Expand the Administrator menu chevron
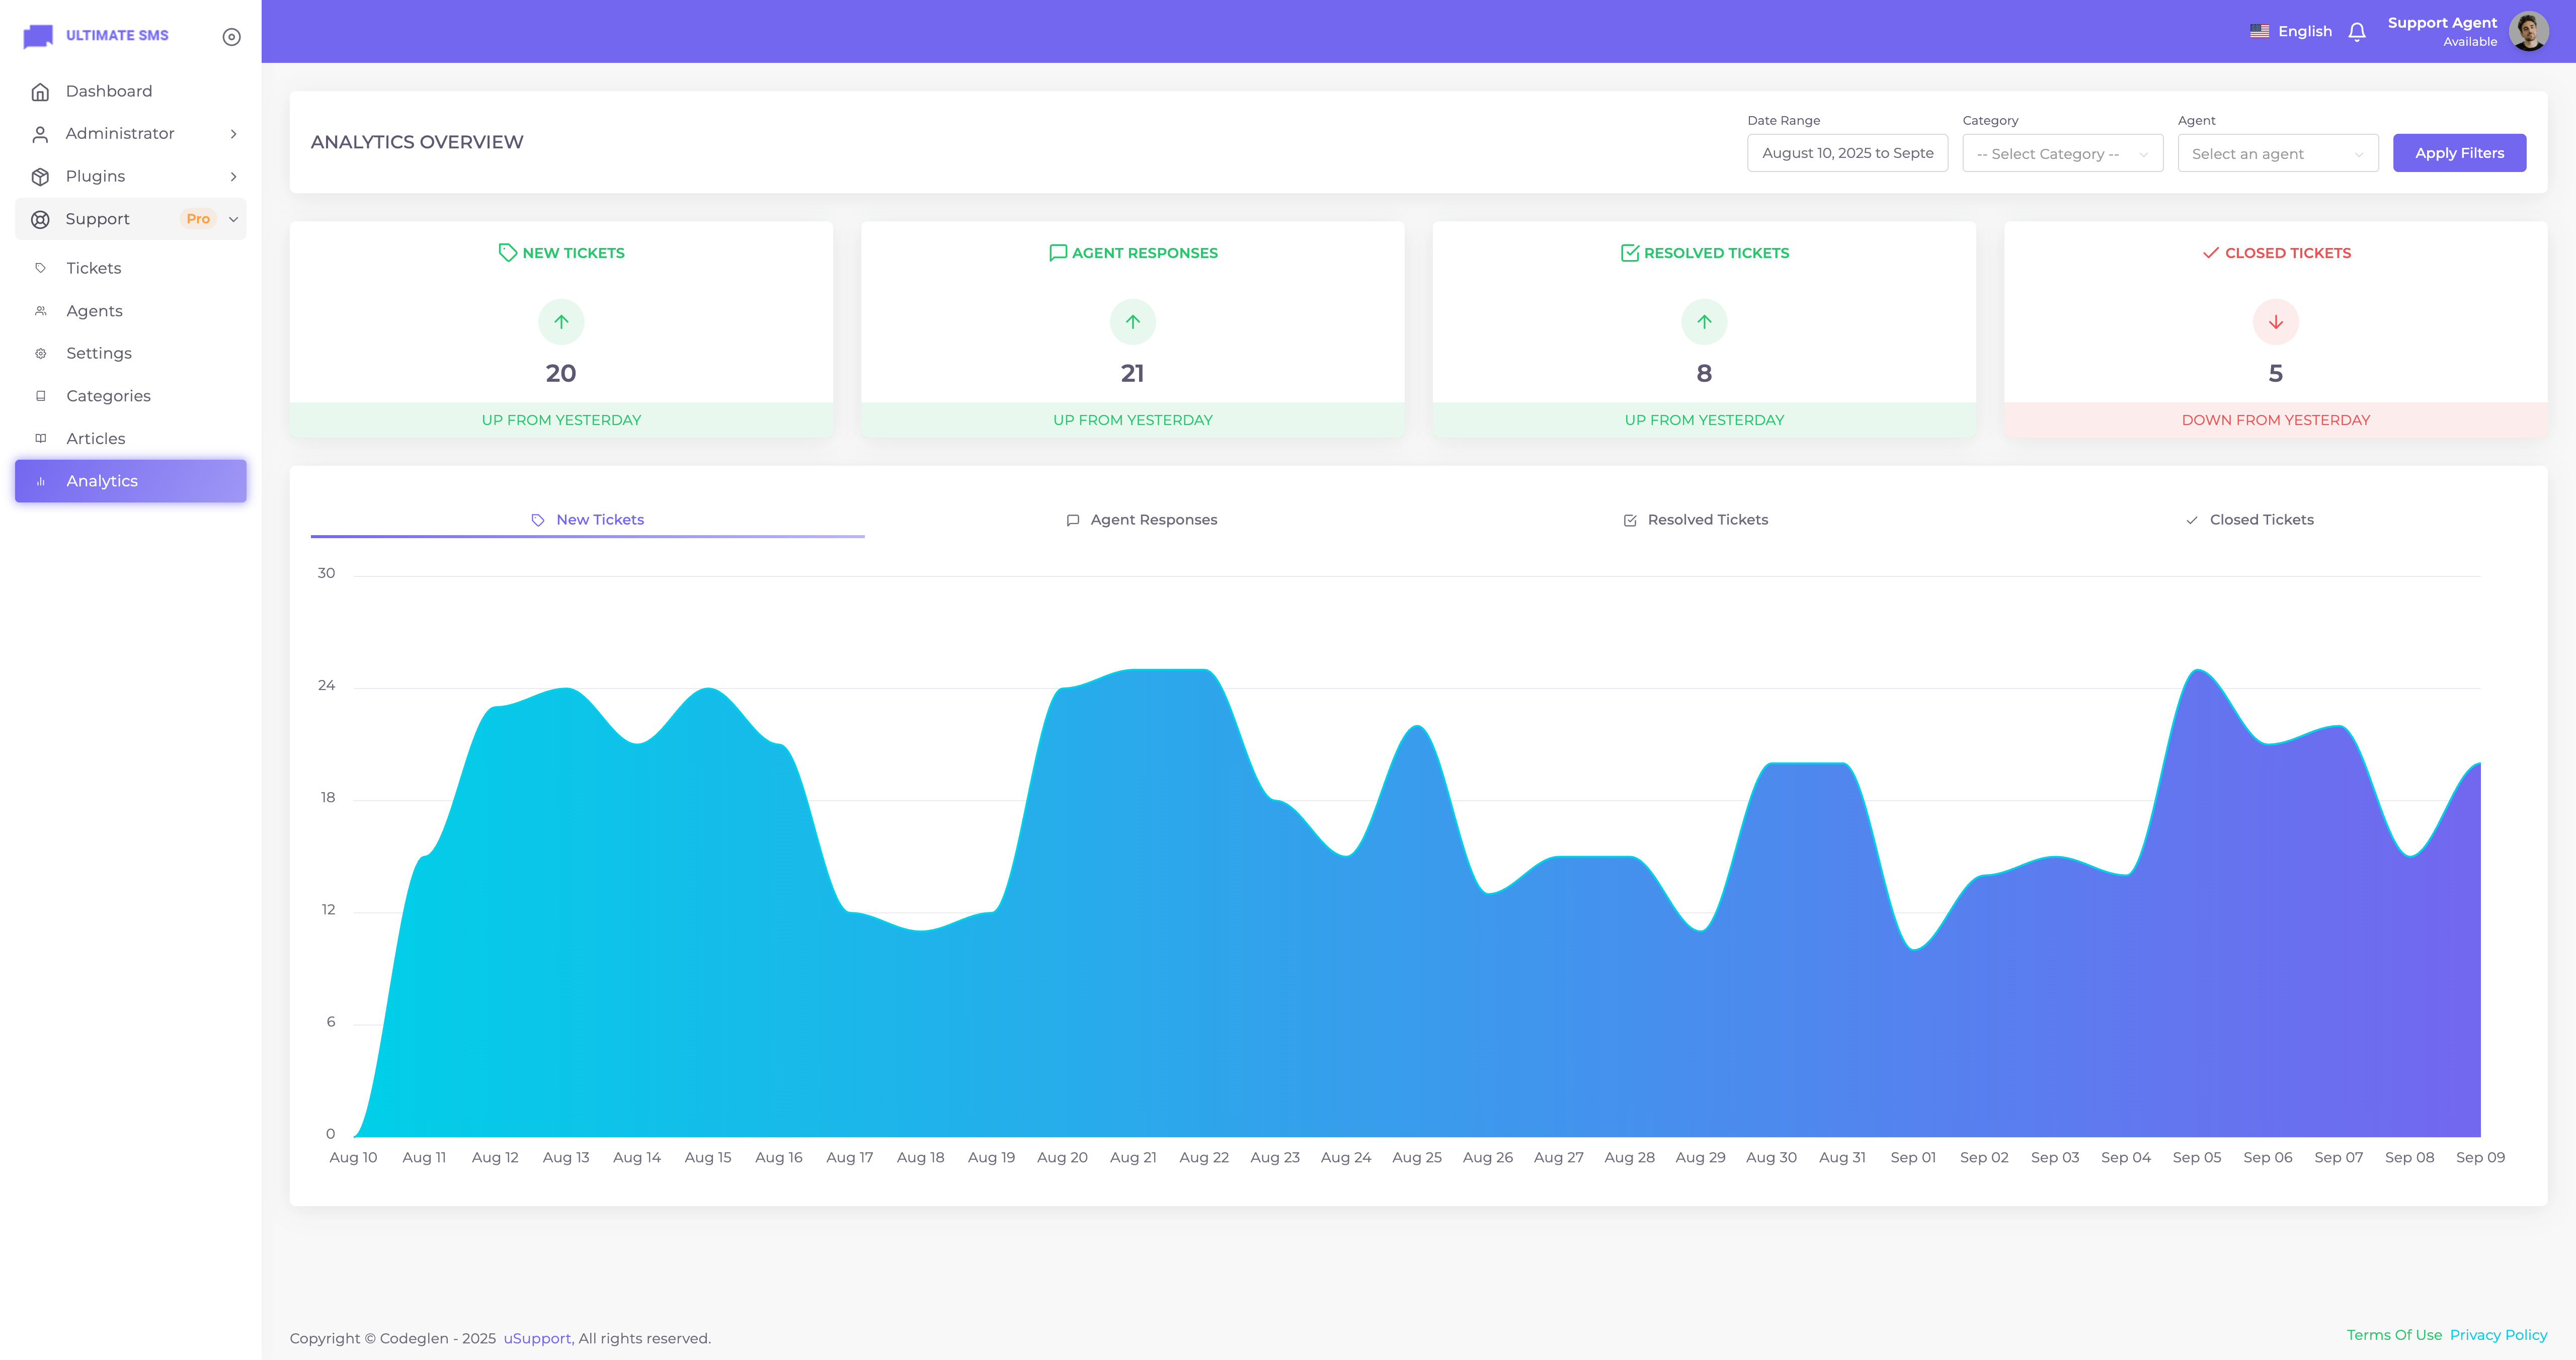 pyautogui.click(x=233, y=134)
